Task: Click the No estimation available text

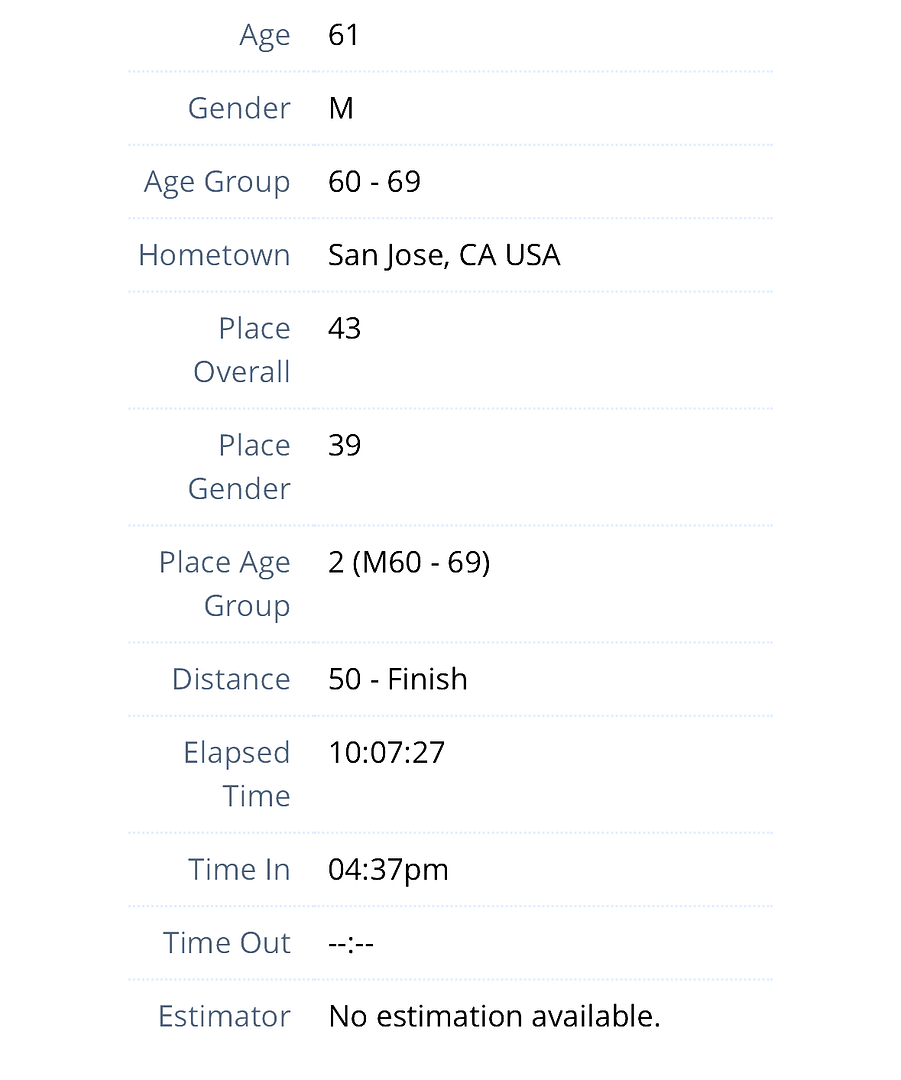Action: click(494, 1016)
